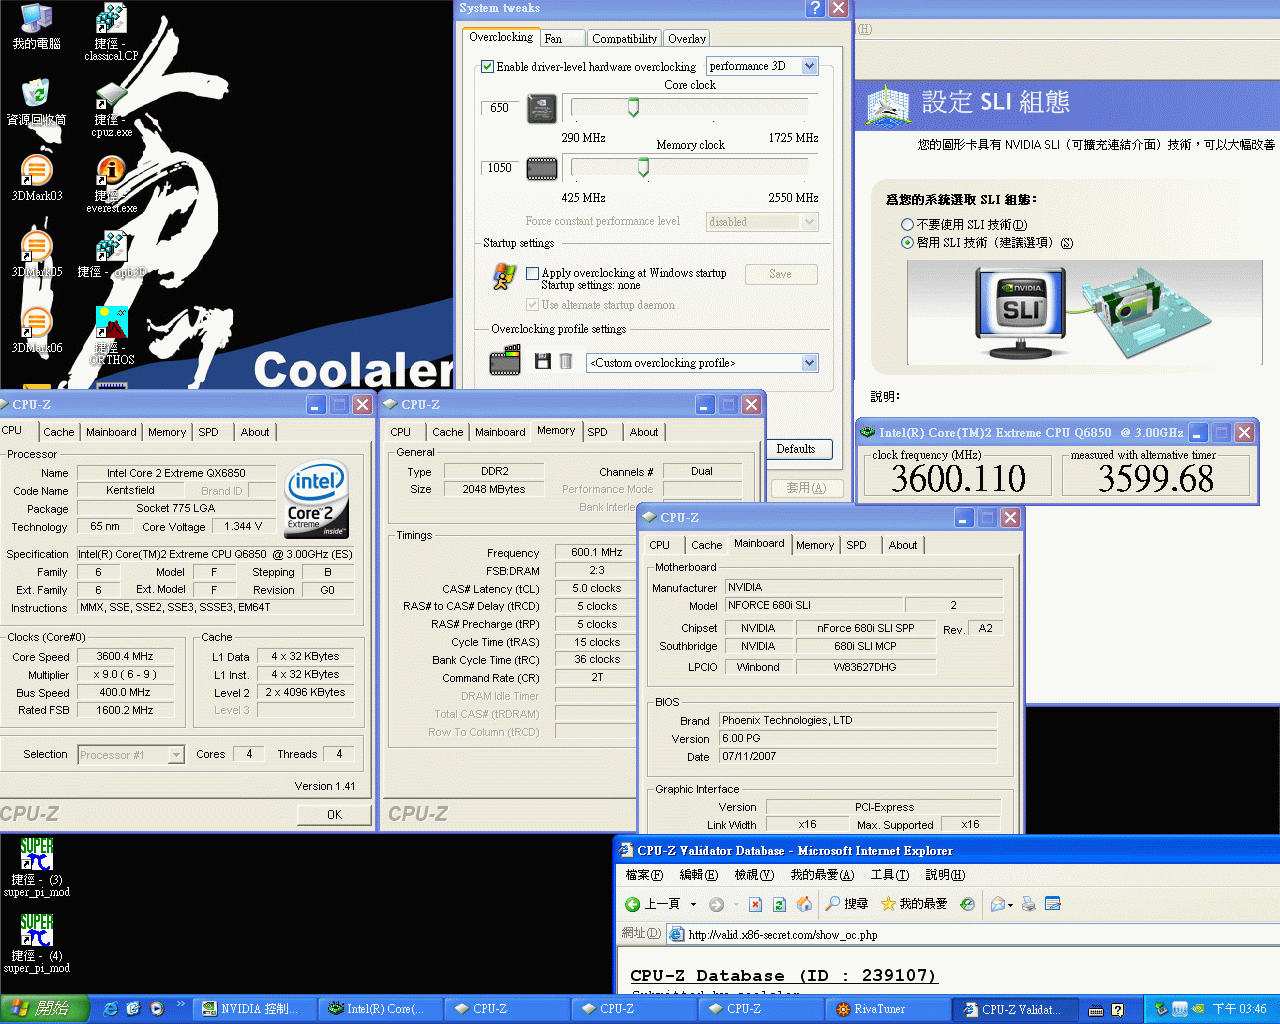Switch to NVIDIA 控制 taskbar button
1280x1024 pixels.
[x=255, y=1009]
